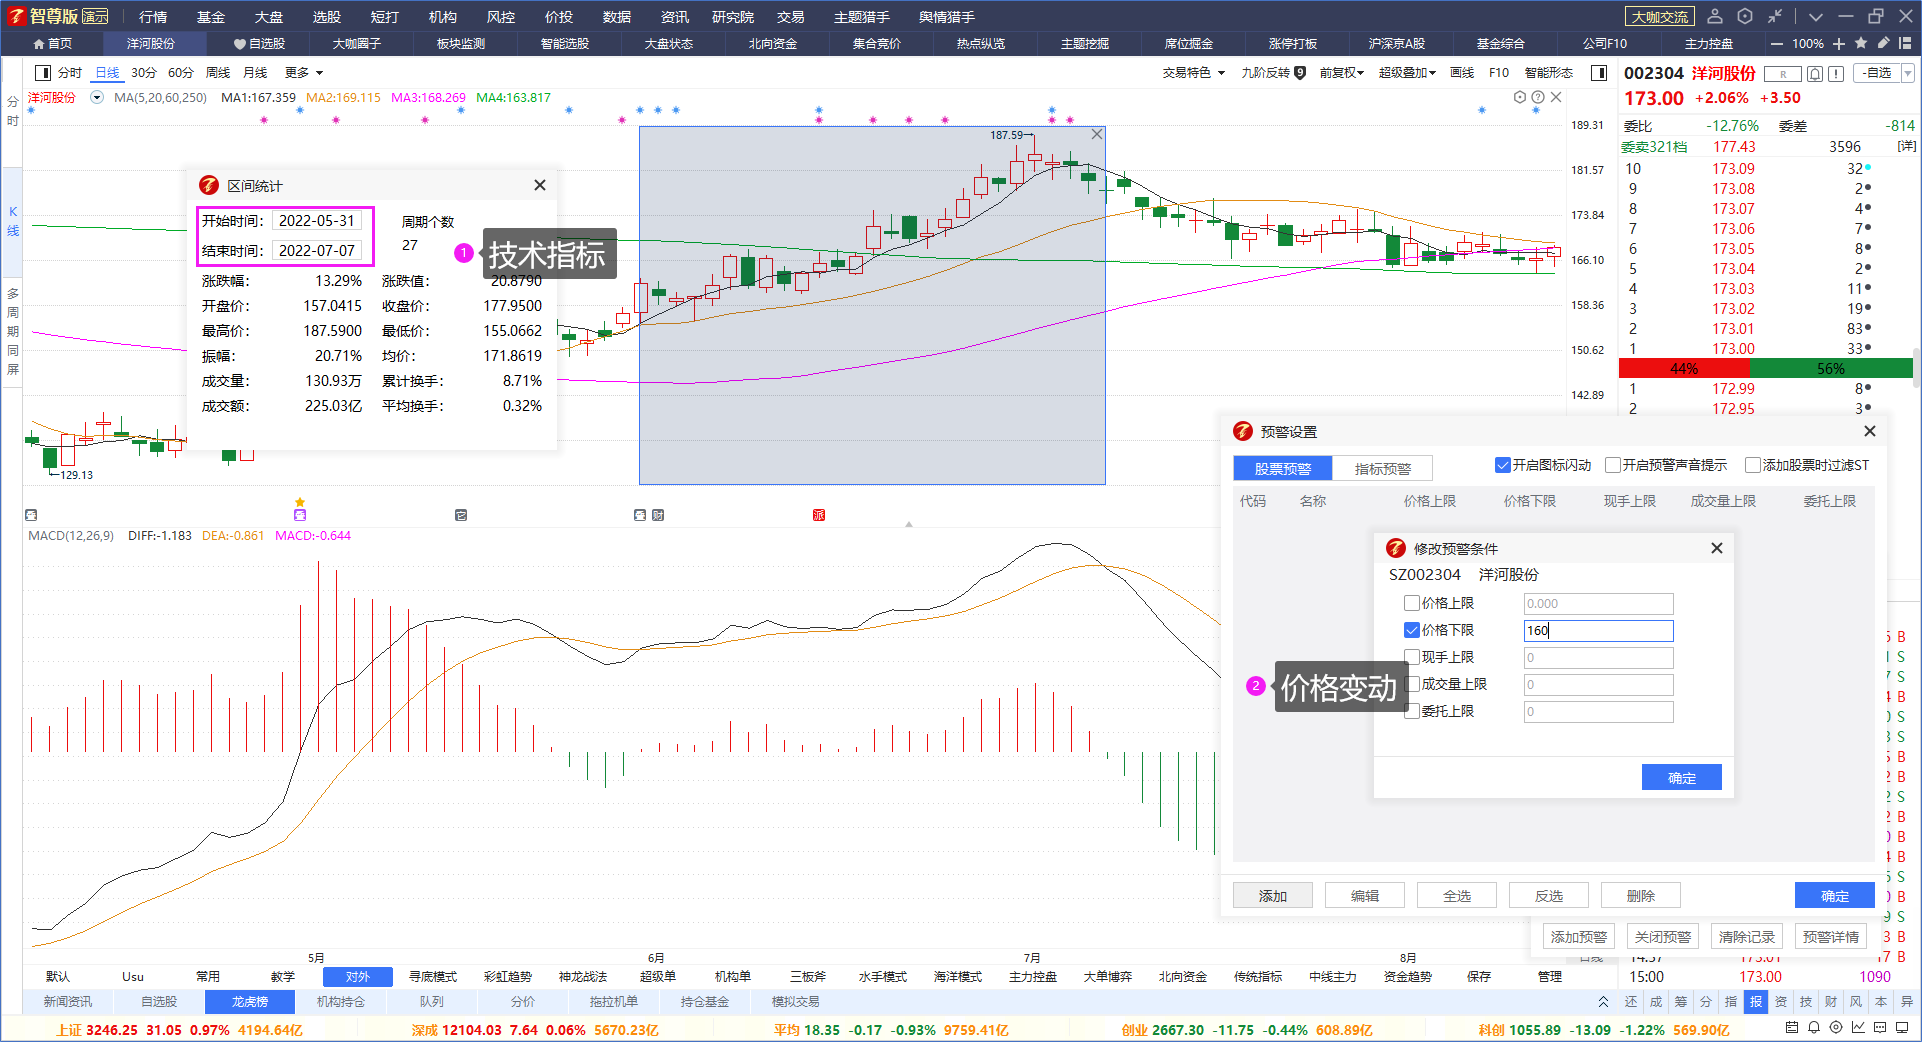The height and width of the screenshot is (1042, 1922).
Task: Open the 研究院 menu
Action: pyautogui.click(x=733, y=17)
